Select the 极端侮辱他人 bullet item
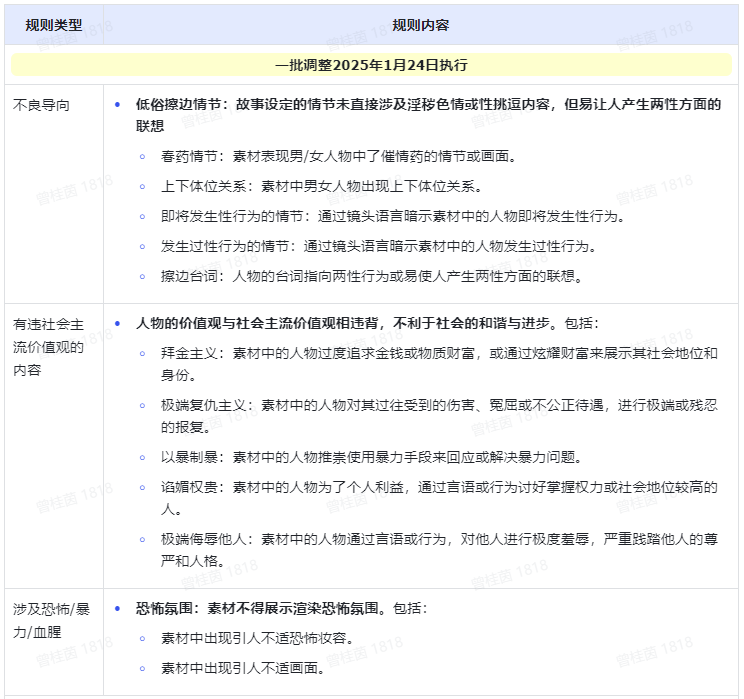The height and width of the screenshot is (699, 744). click(439, 550)
